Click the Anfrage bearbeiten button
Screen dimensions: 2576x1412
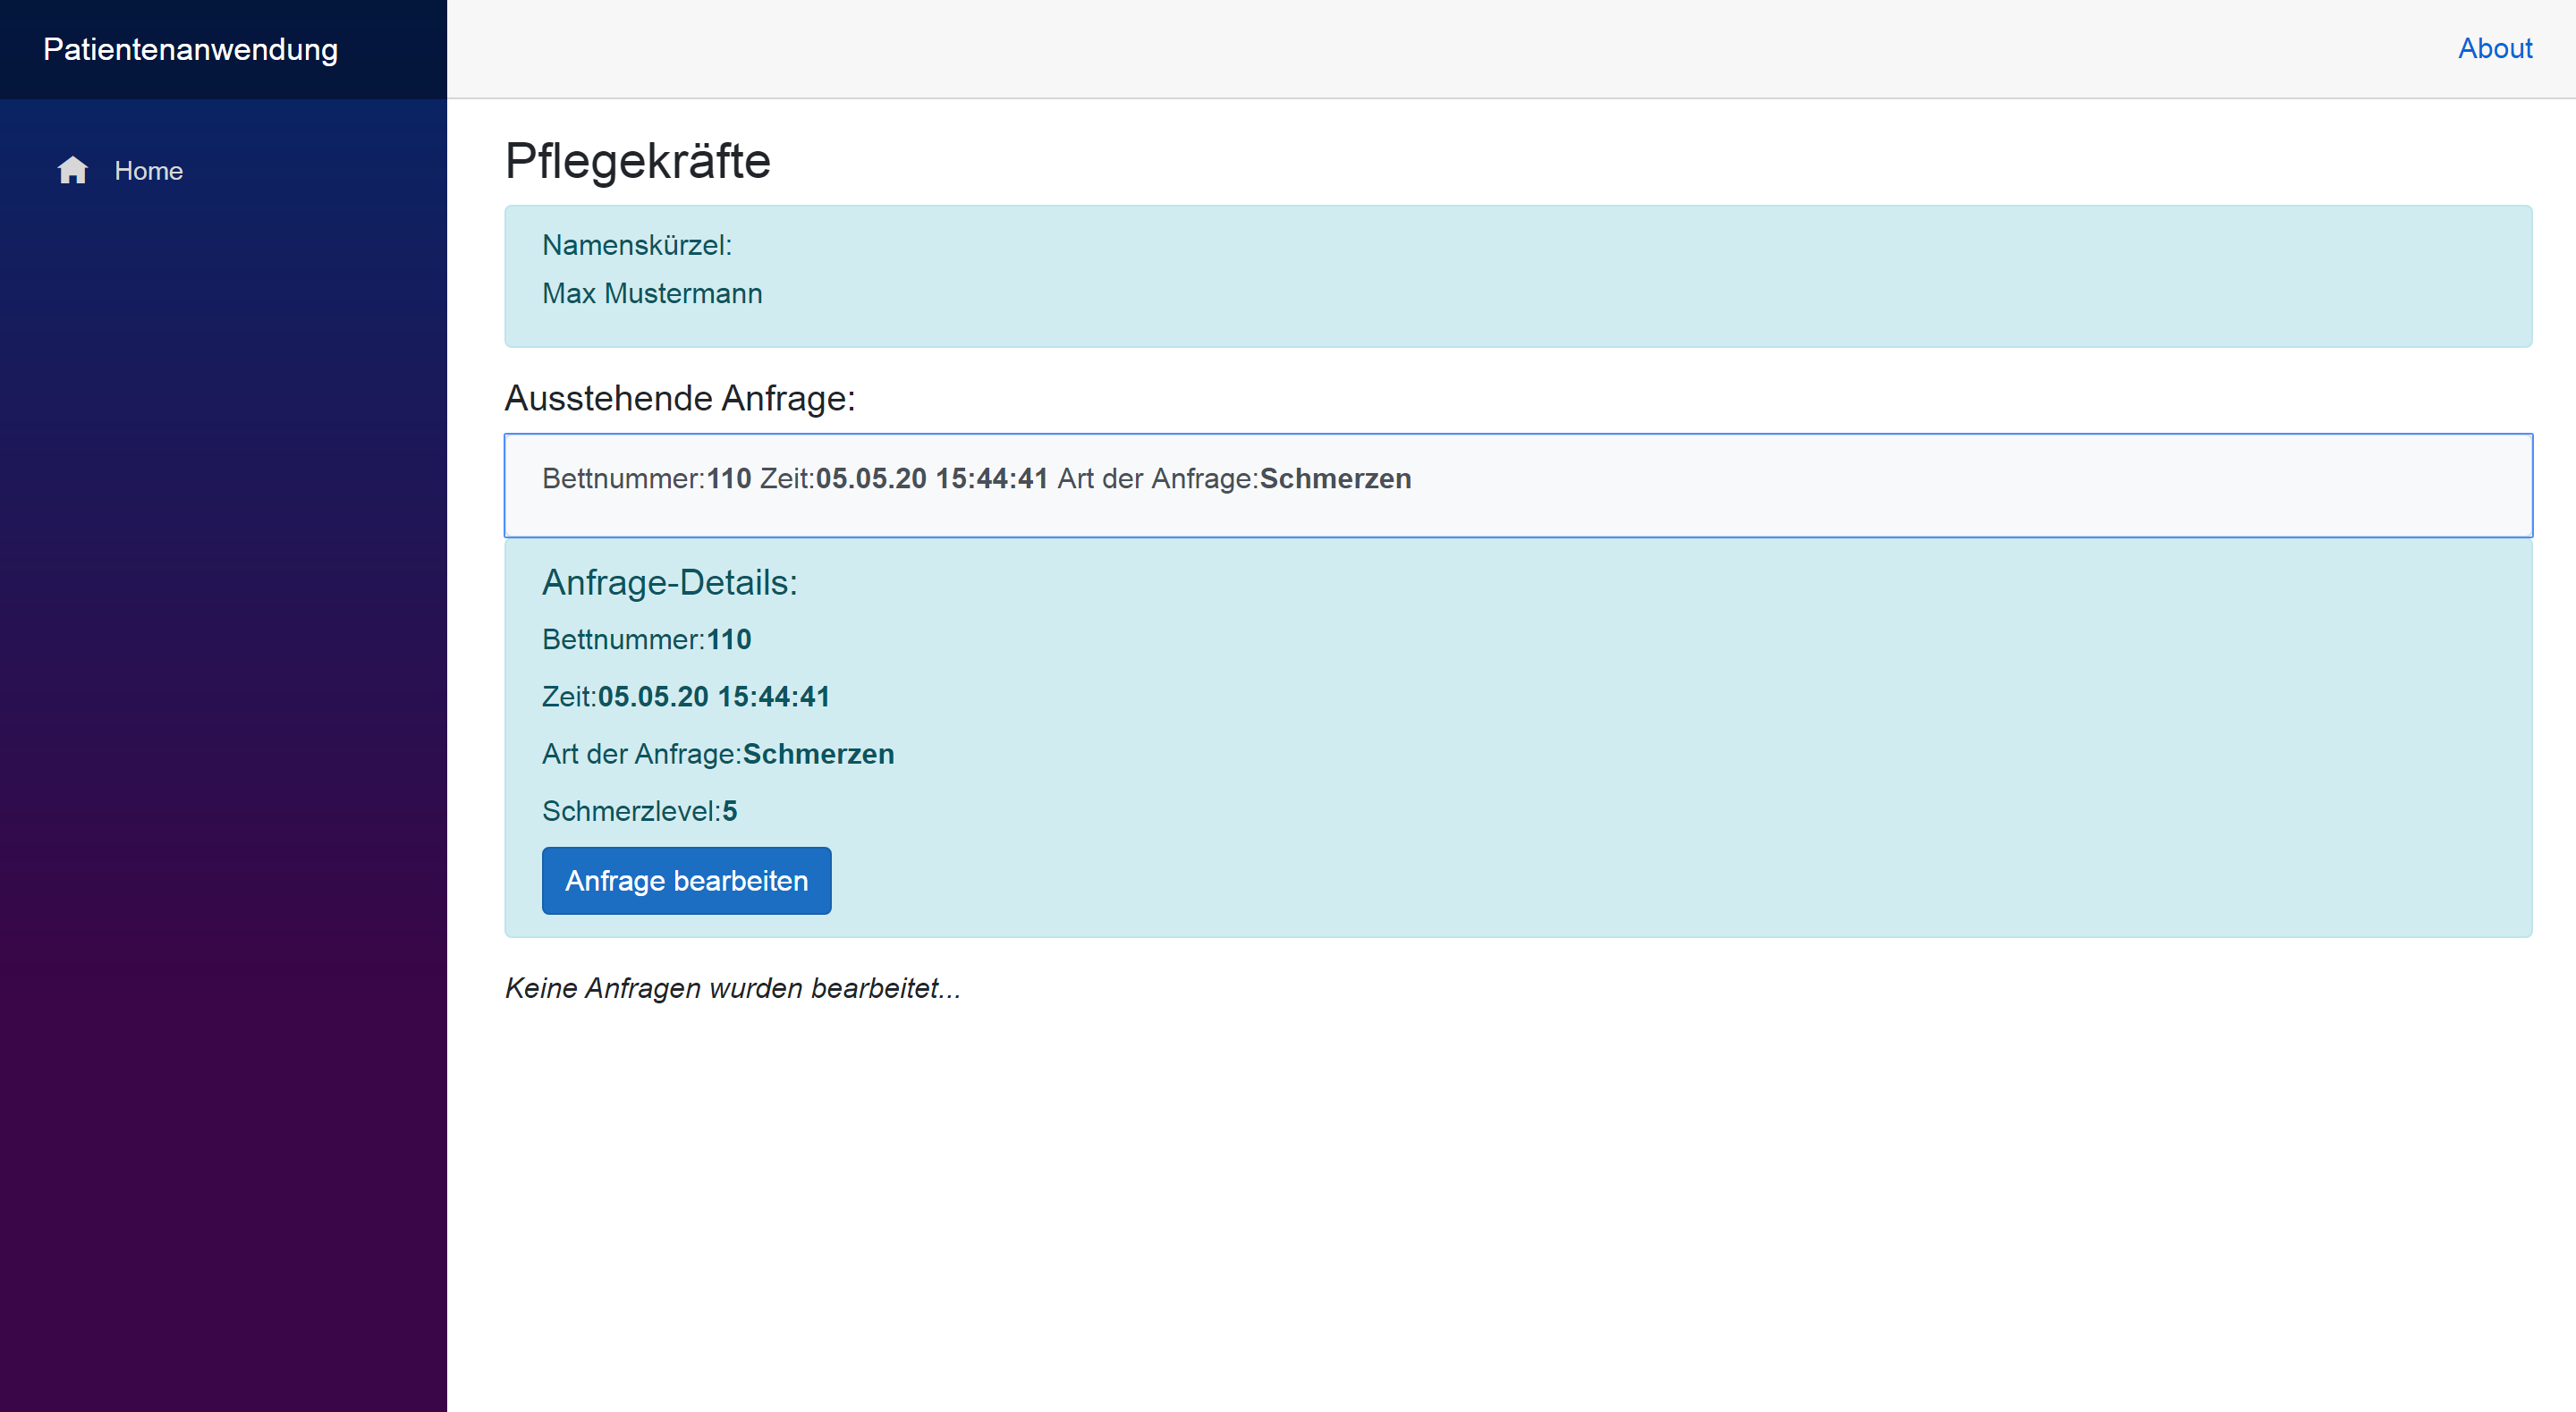tap(686, 880)
